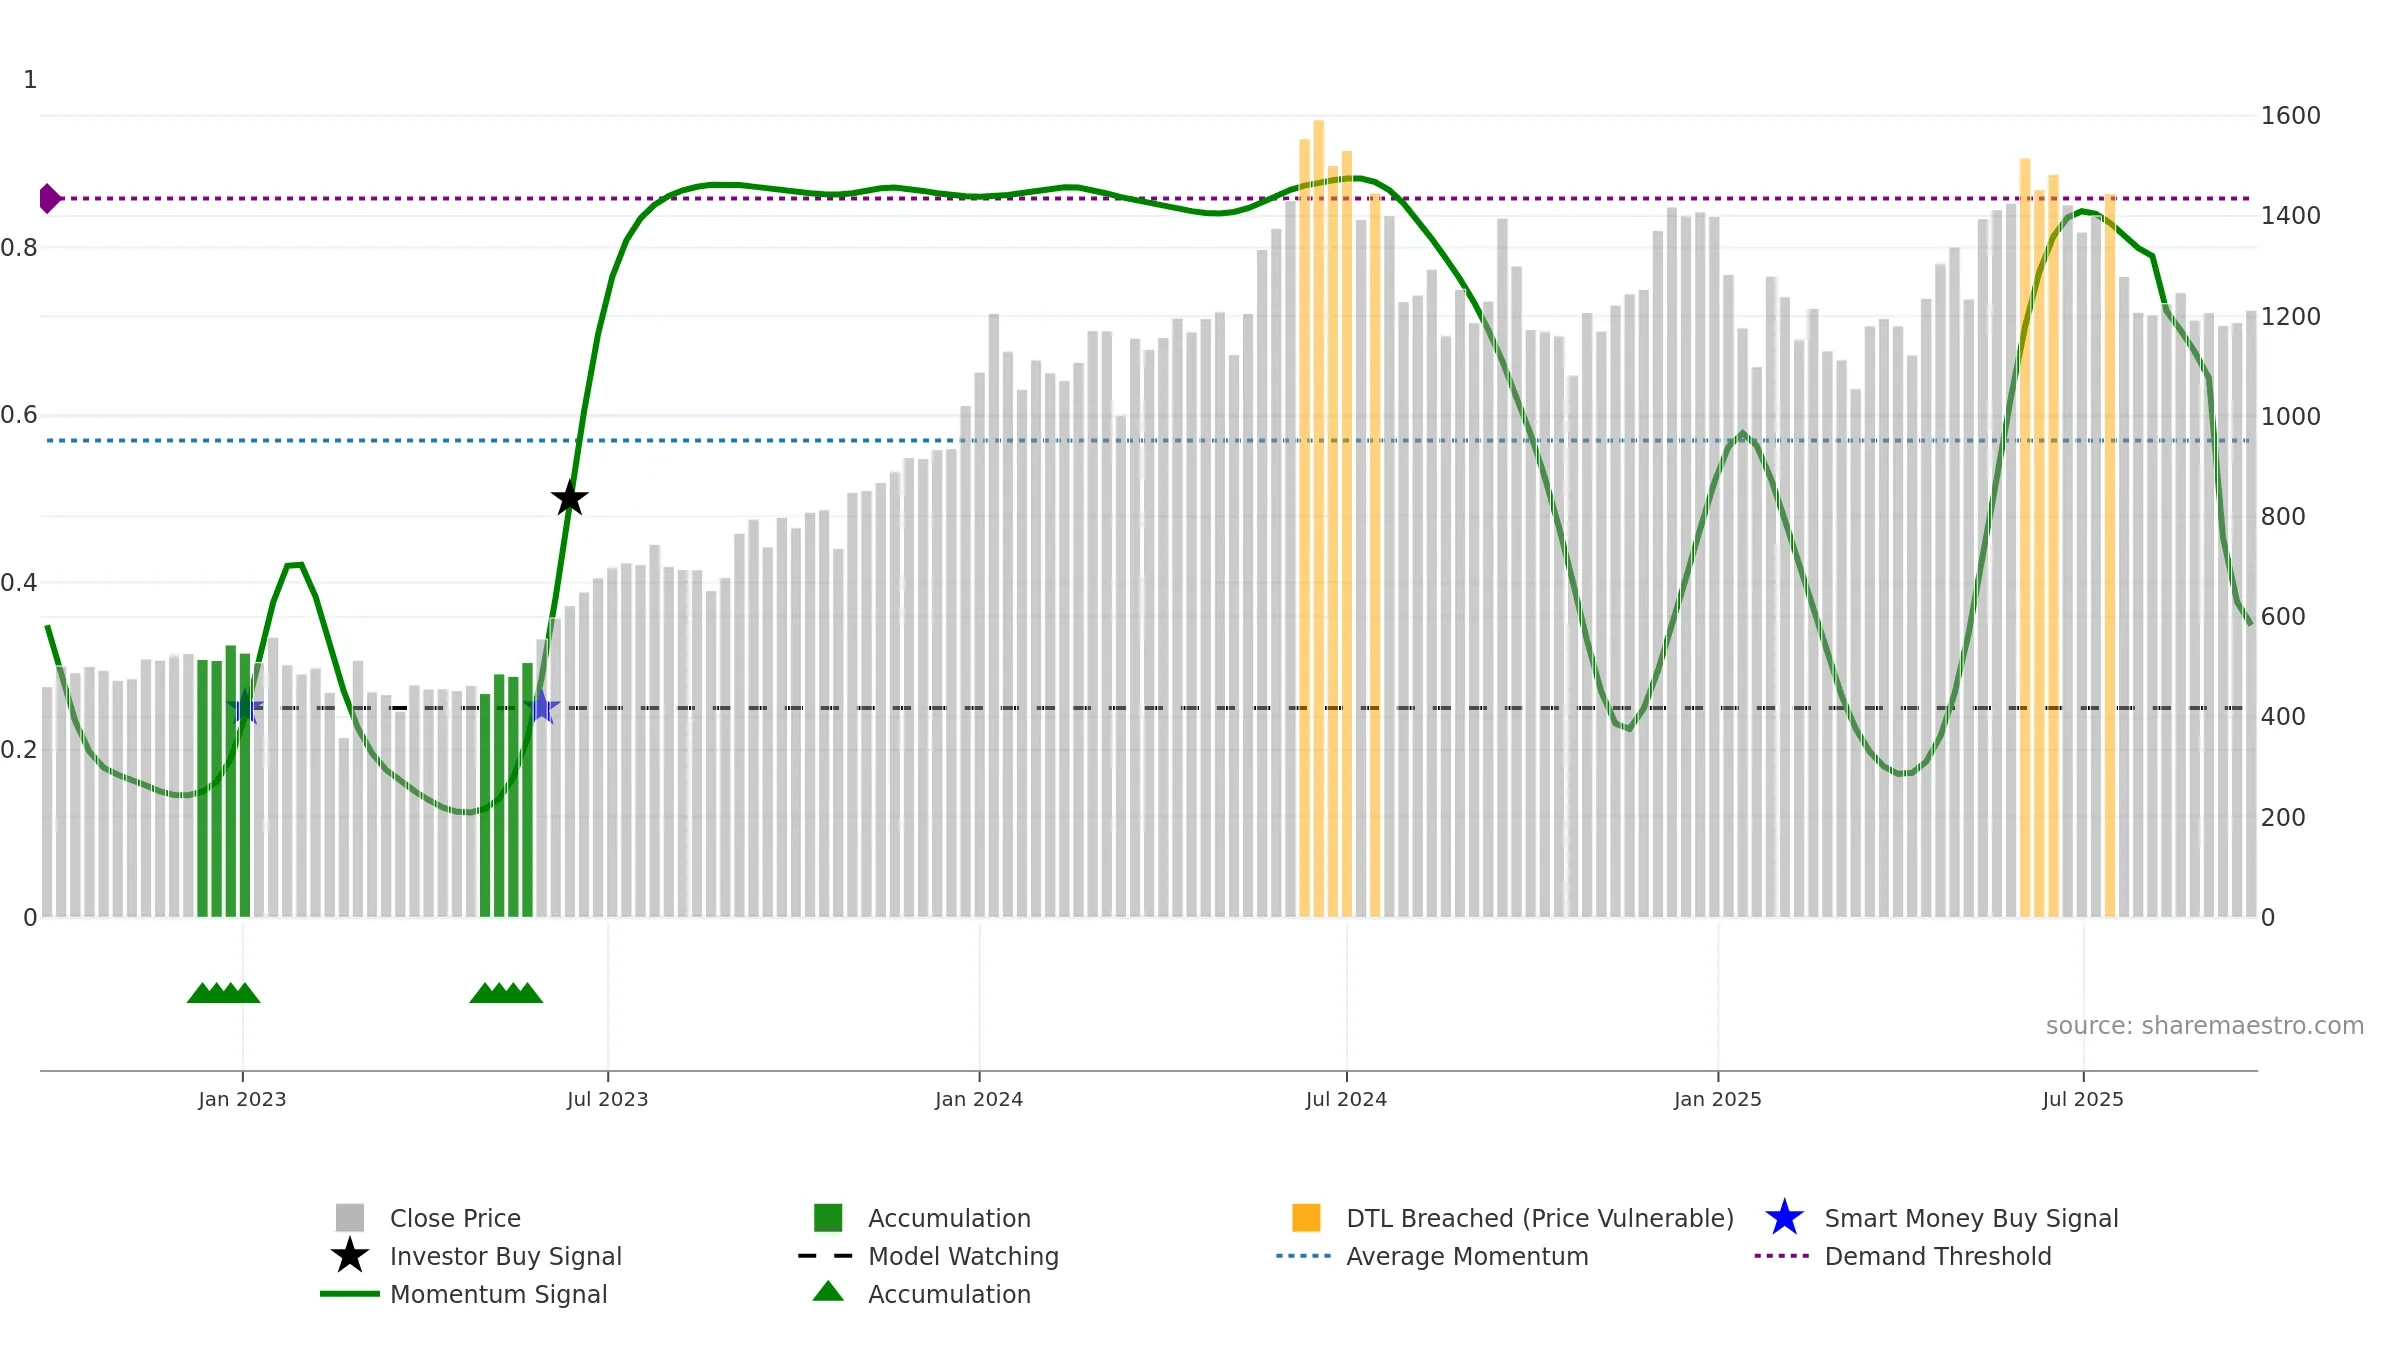The image size is (2400, 1350).
Task: Click the orange DTL Breached legend swatch
Action: point(1306,1218)
